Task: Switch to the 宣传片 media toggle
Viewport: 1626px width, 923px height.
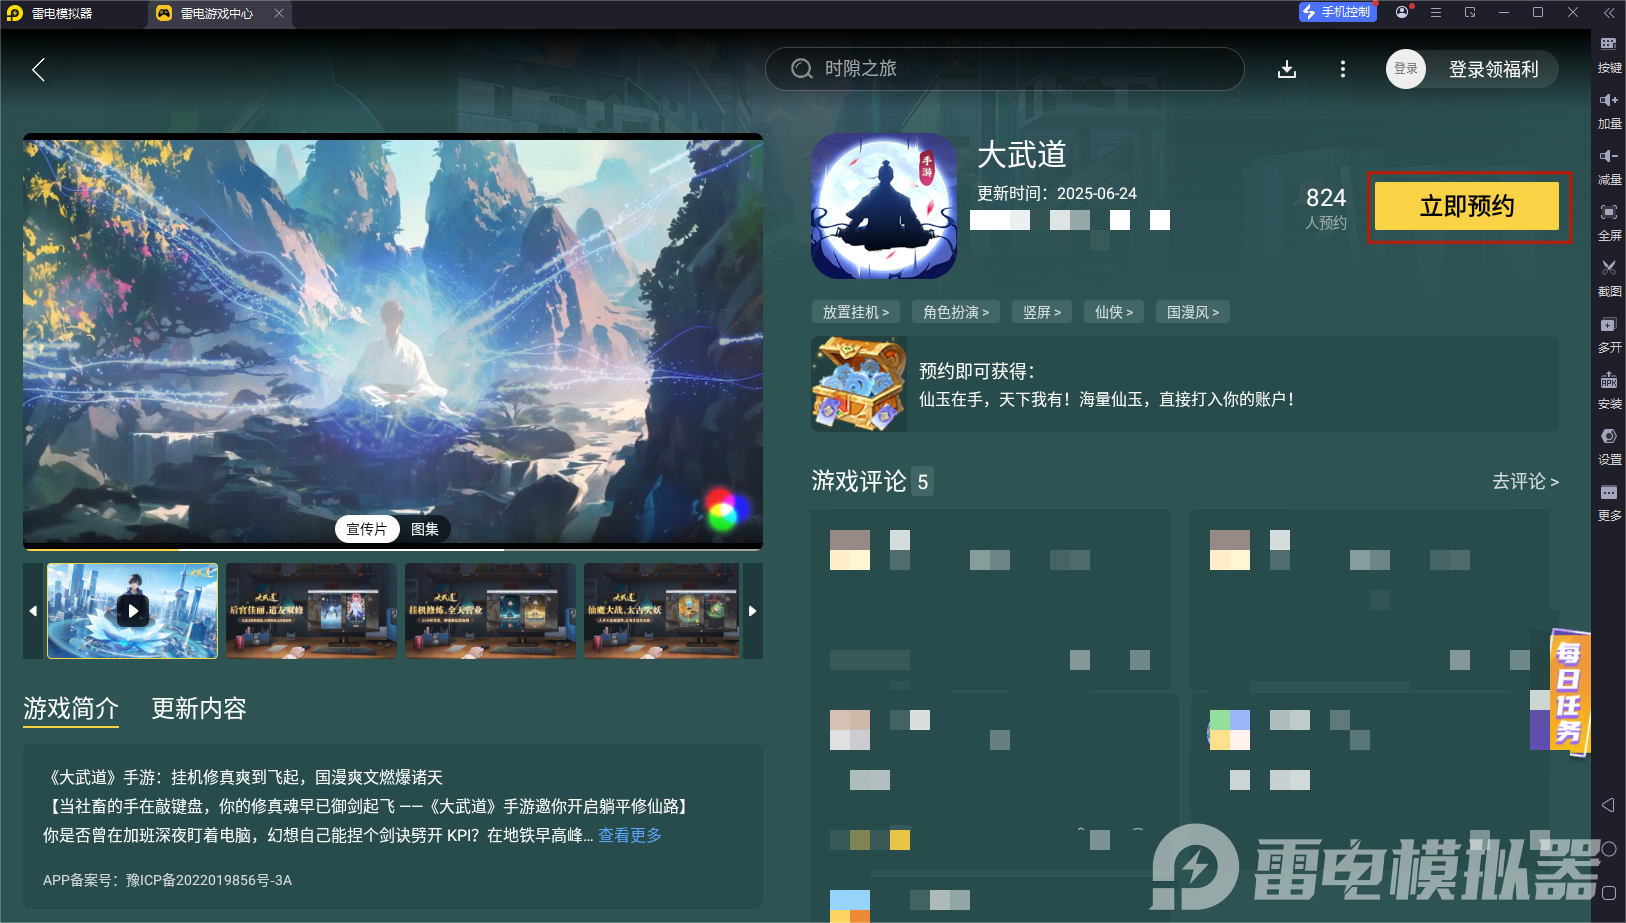Action: tap(367, 529)
